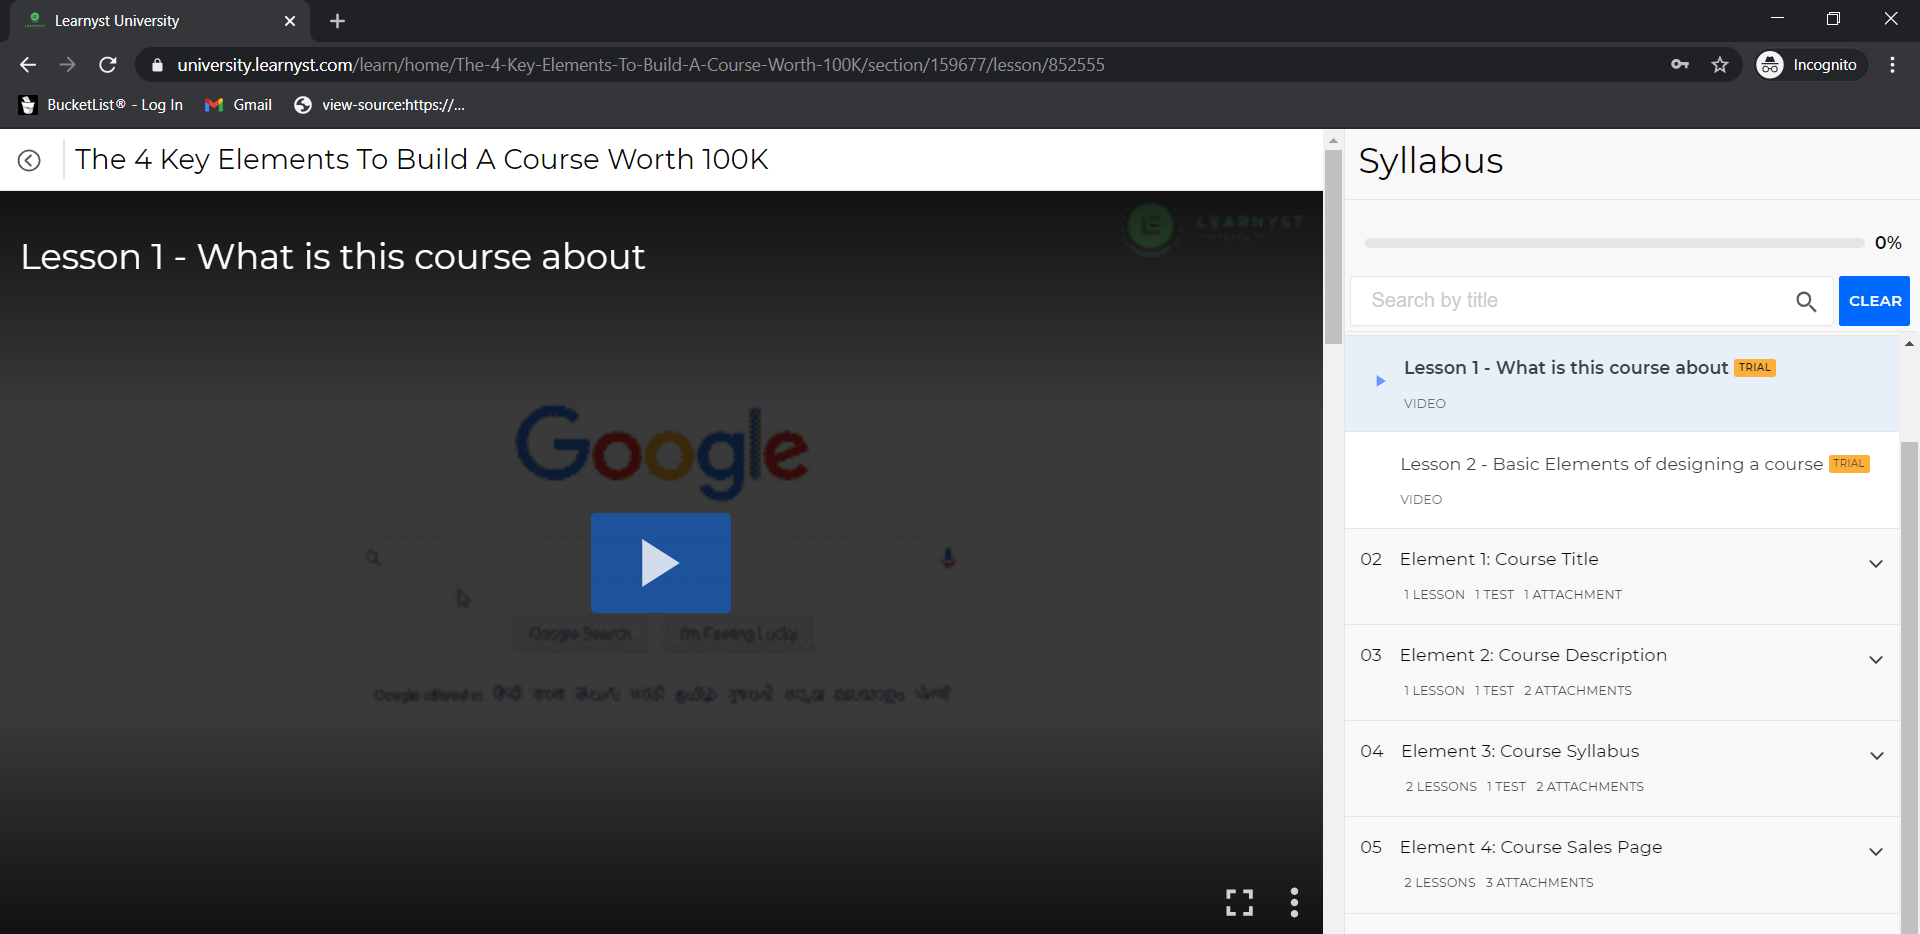Play the lesson video with center play button
The width and height of the screenshot is (1920, 934).
point(660,563)
